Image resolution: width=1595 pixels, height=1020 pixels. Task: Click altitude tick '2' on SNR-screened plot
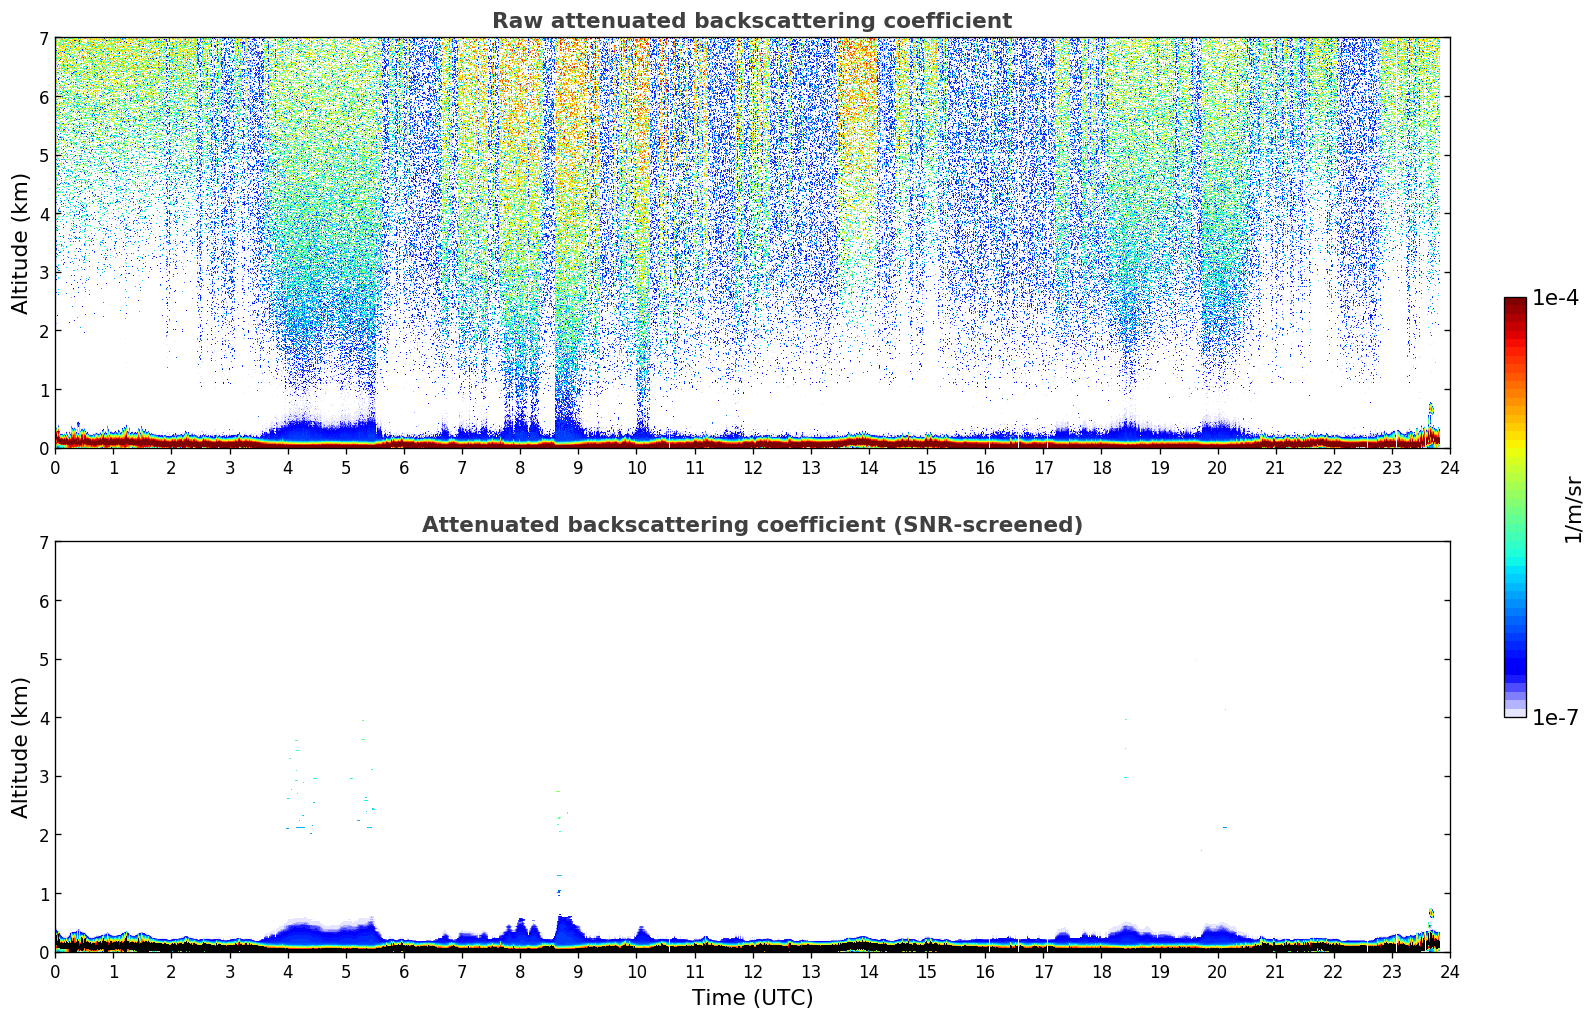43,835
